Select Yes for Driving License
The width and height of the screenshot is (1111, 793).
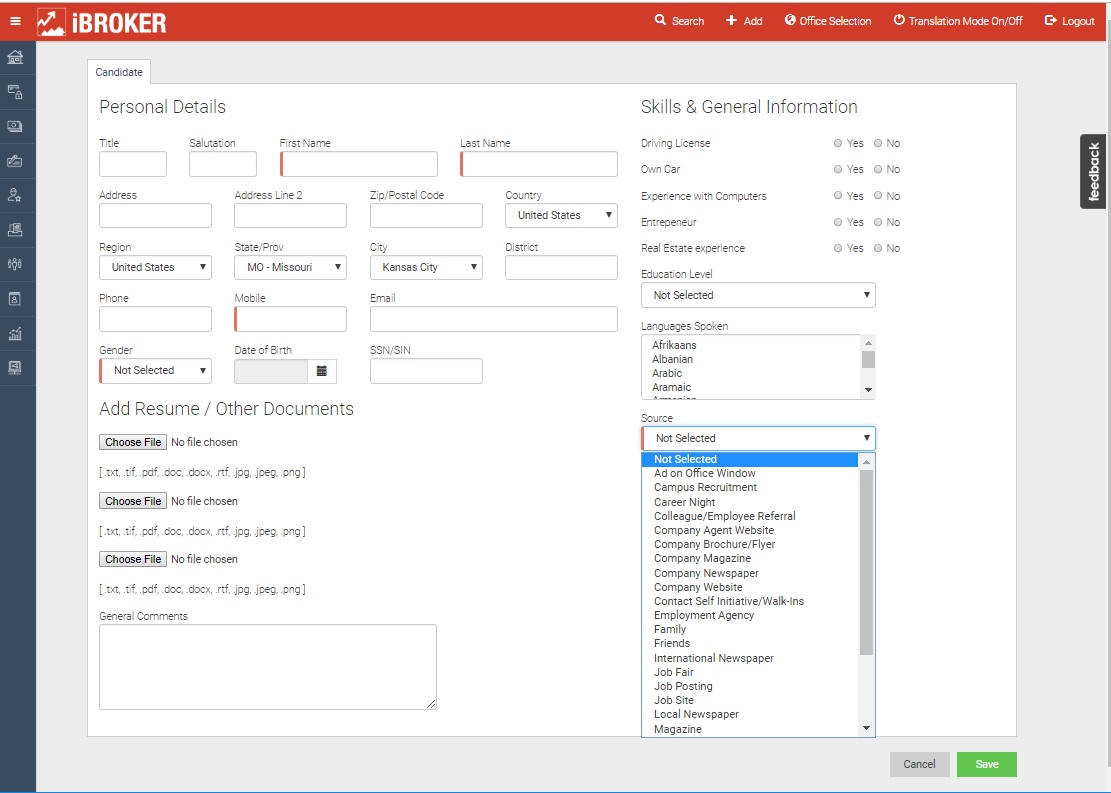(838, 143)
